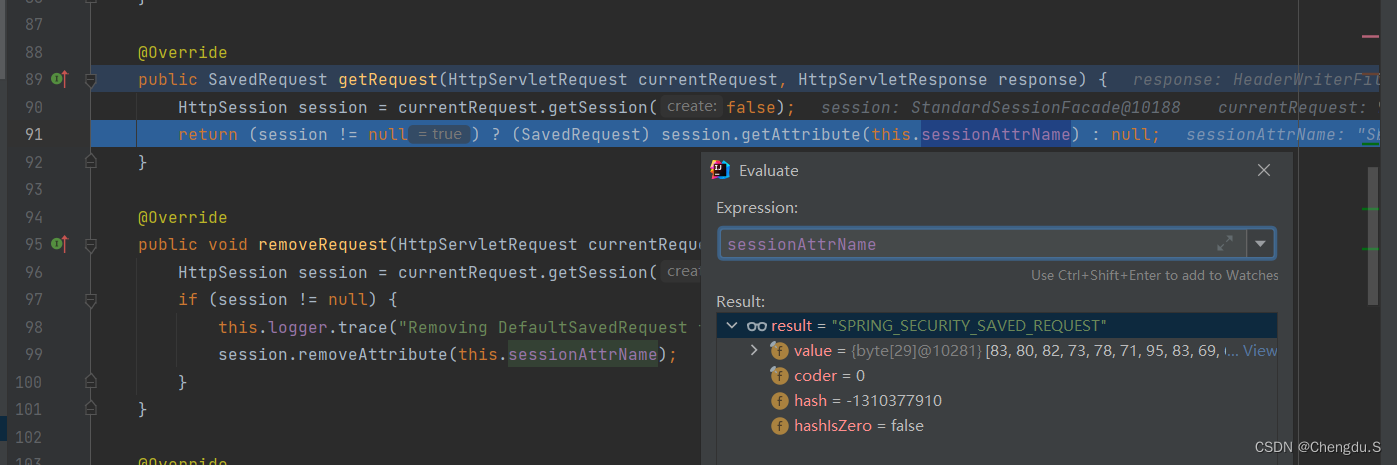Click the fold end marker on line 100

(x=90, y=381)
